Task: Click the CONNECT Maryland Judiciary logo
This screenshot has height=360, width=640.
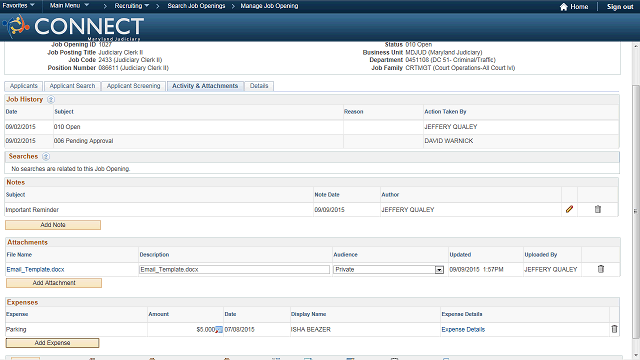Action: [73, 27]
